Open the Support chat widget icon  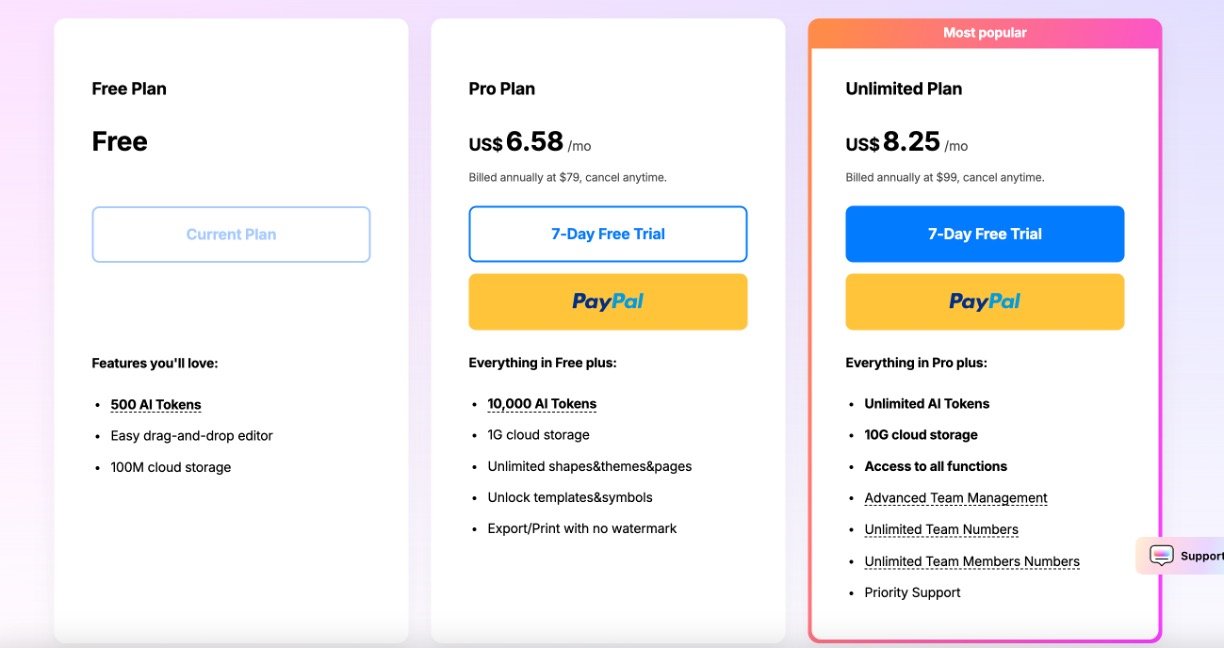[1161, 556]
